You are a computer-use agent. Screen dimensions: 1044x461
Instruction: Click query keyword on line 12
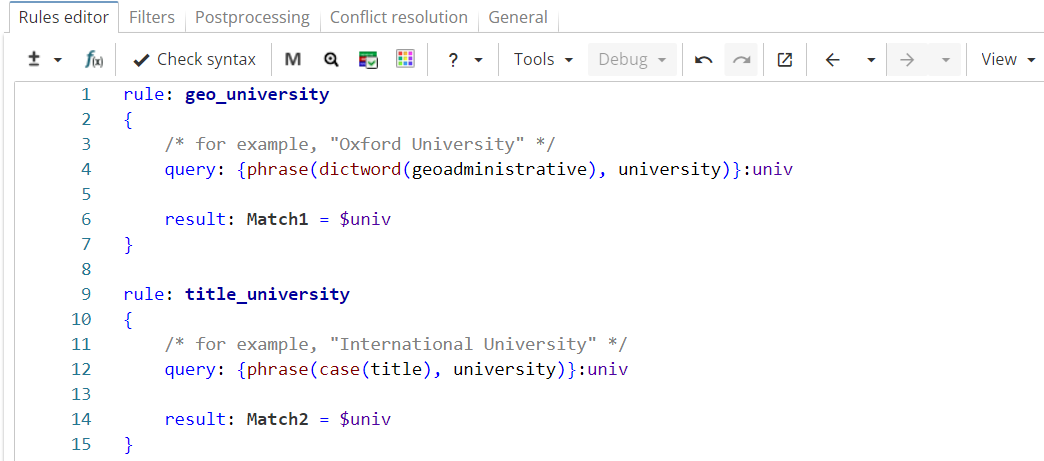tap(190, 369)
